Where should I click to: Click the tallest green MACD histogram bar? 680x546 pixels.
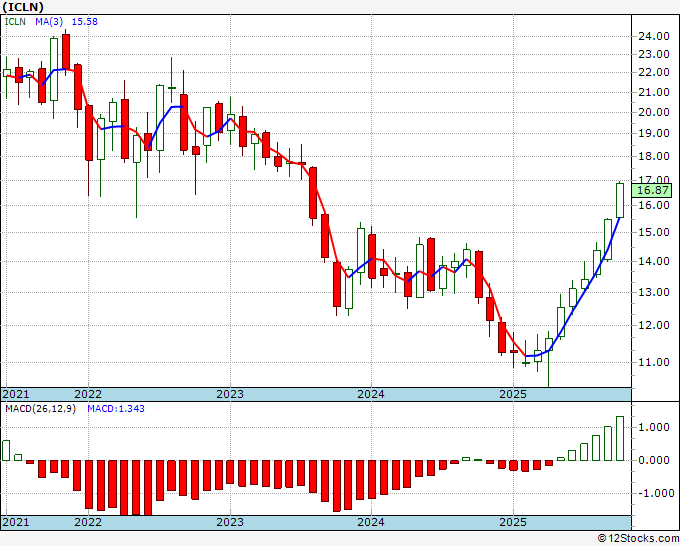620,438
